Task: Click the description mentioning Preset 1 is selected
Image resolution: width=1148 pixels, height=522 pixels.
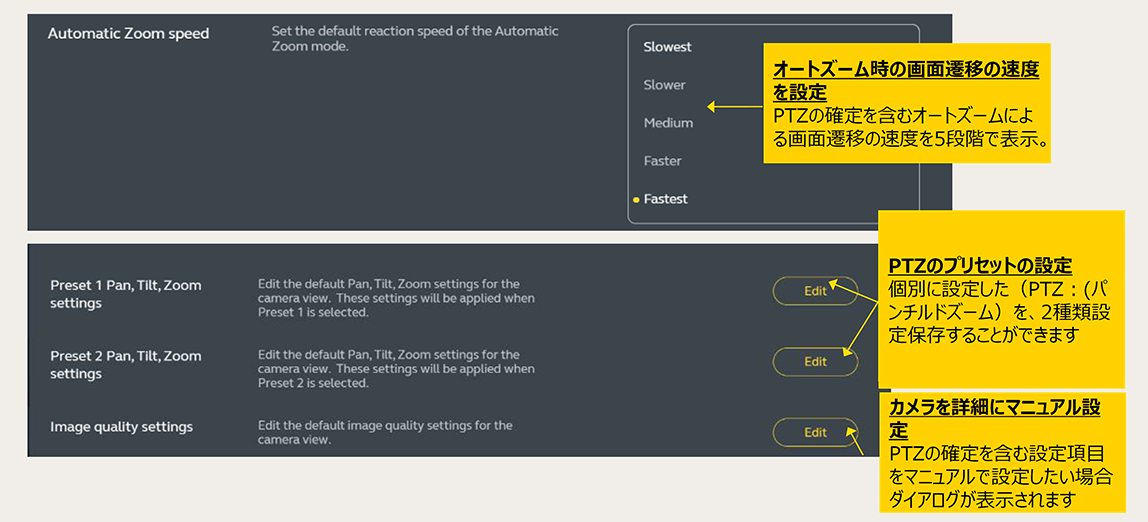Action: click(396, 298)
